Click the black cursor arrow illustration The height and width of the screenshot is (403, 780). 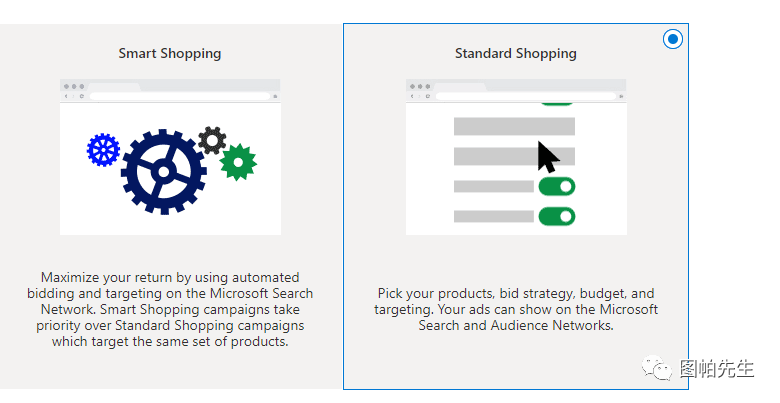[546, 157]
